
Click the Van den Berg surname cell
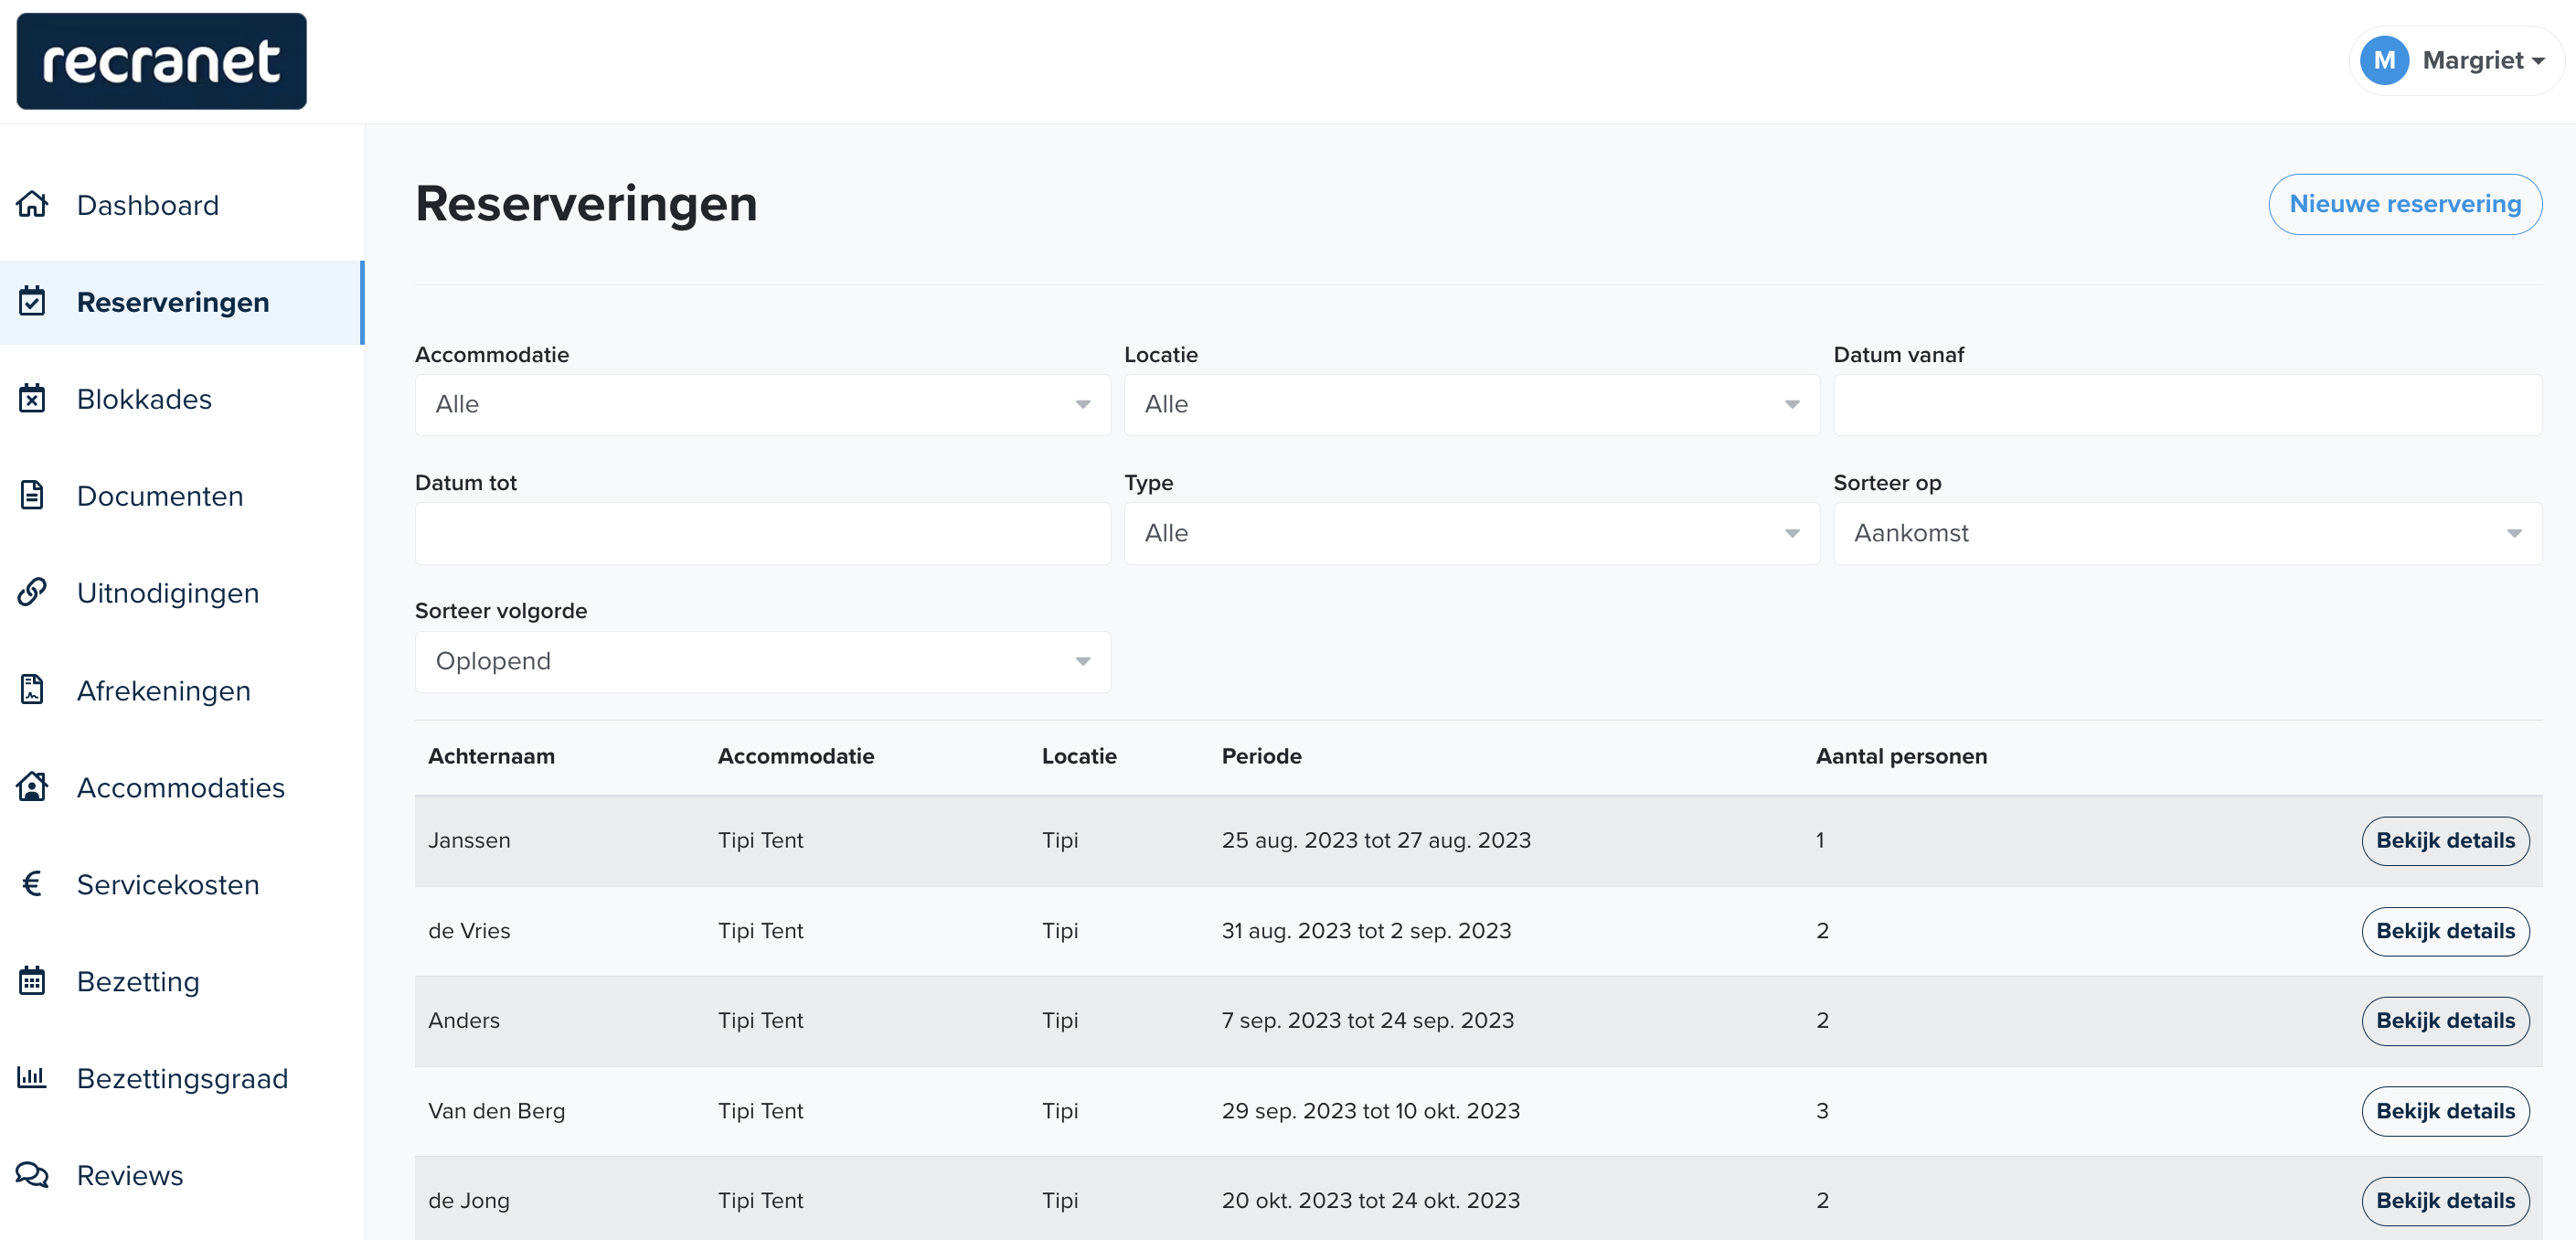pos(496,1111)
